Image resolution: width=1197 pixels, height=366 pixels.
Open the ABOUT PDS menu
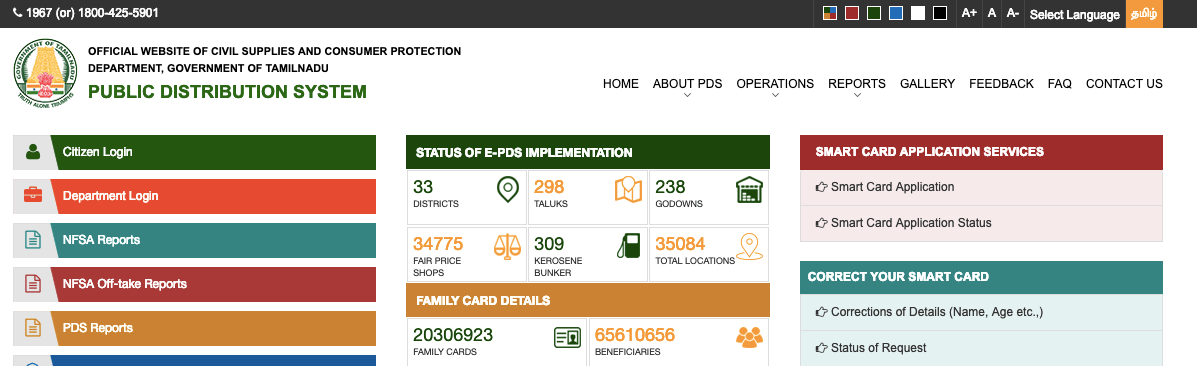pyautogui.click(x=687, y=84)
